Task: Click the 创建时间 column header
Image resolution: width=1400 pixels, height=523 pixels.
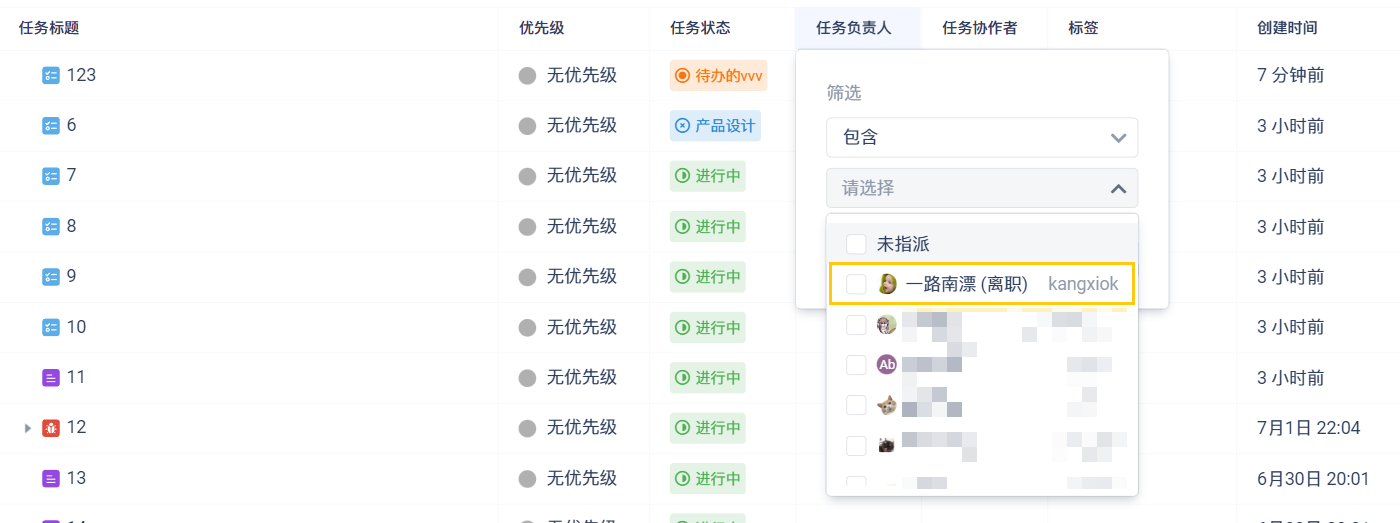Action: [1286, 28]
